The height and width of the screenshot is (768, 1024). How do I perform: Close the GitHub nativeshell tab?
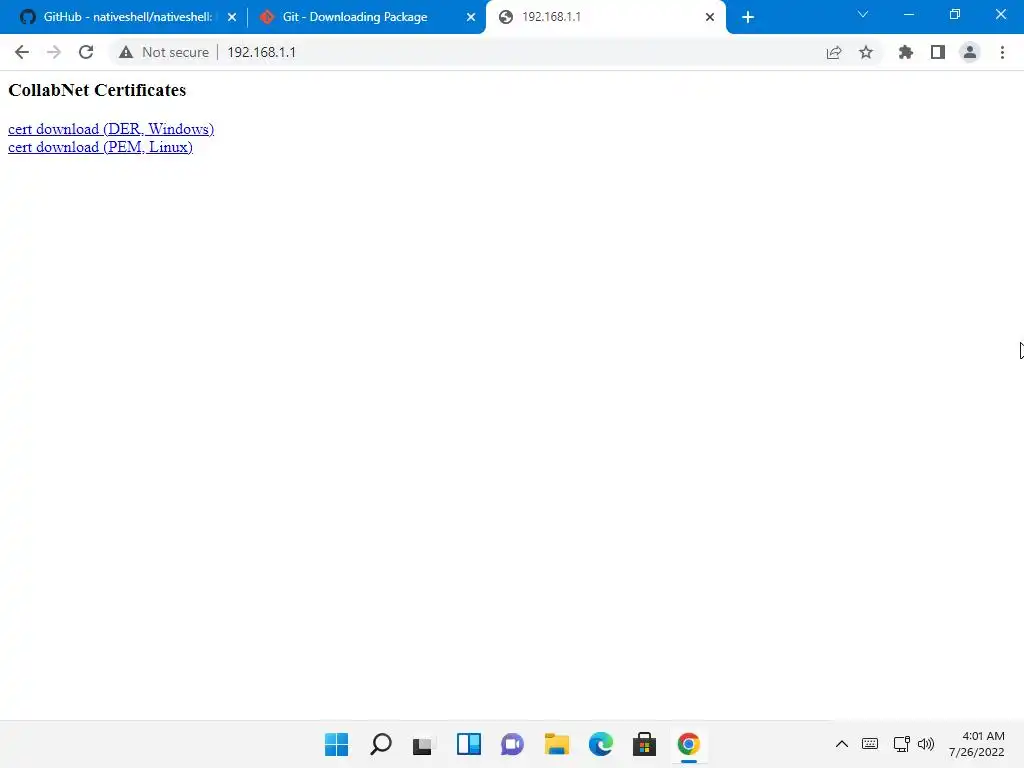click(x=232, y=17)
